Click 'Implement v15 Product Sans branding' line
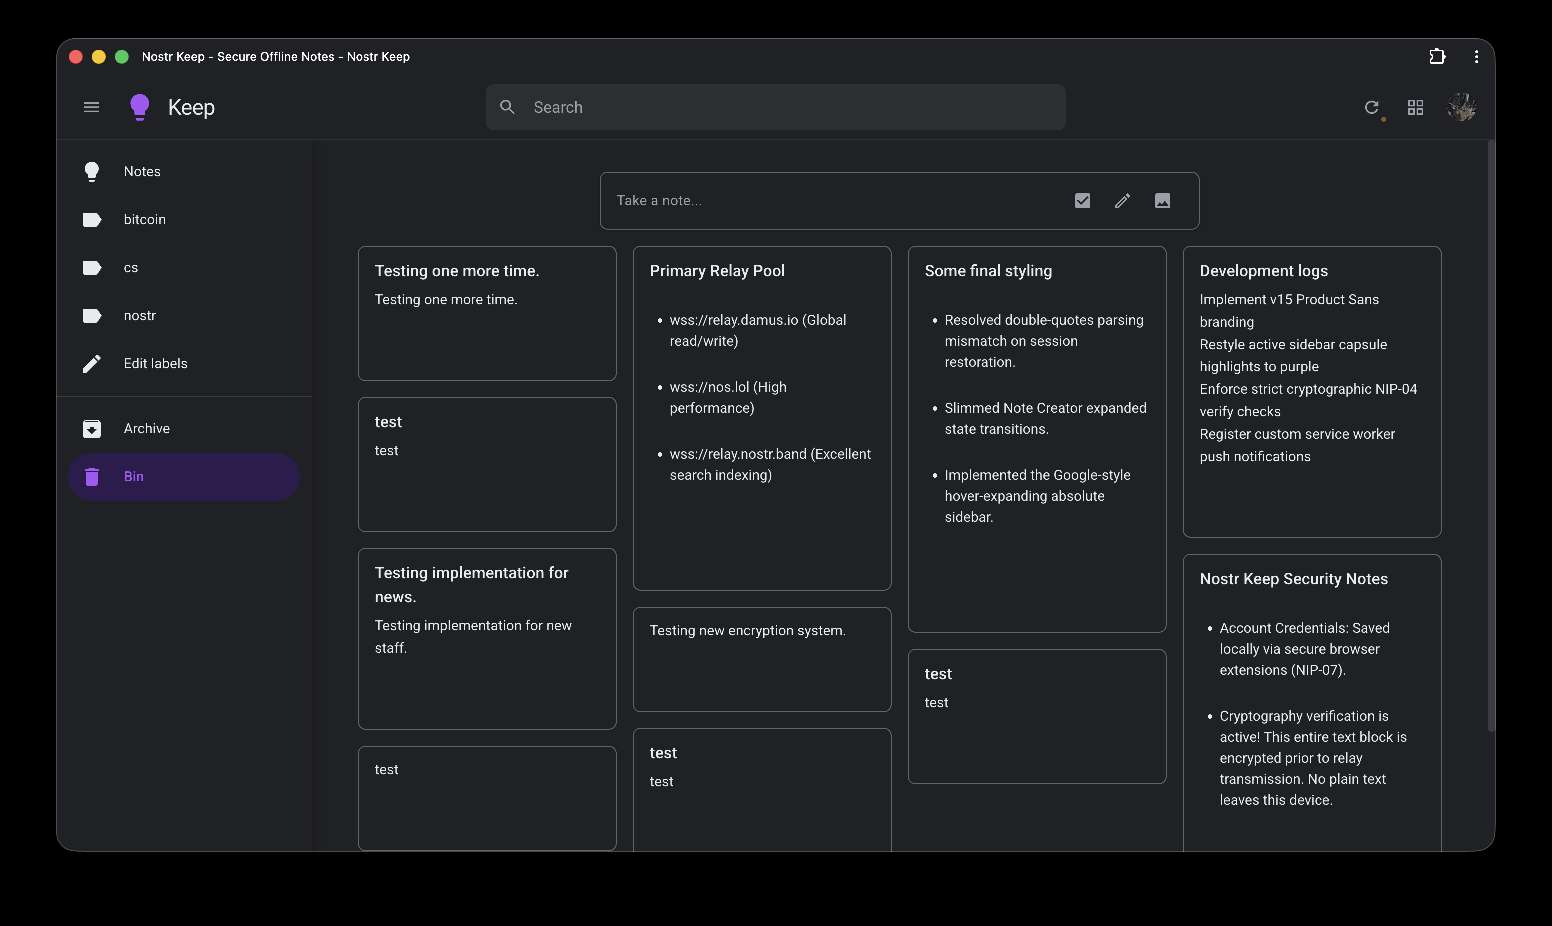 point(1289,311)
